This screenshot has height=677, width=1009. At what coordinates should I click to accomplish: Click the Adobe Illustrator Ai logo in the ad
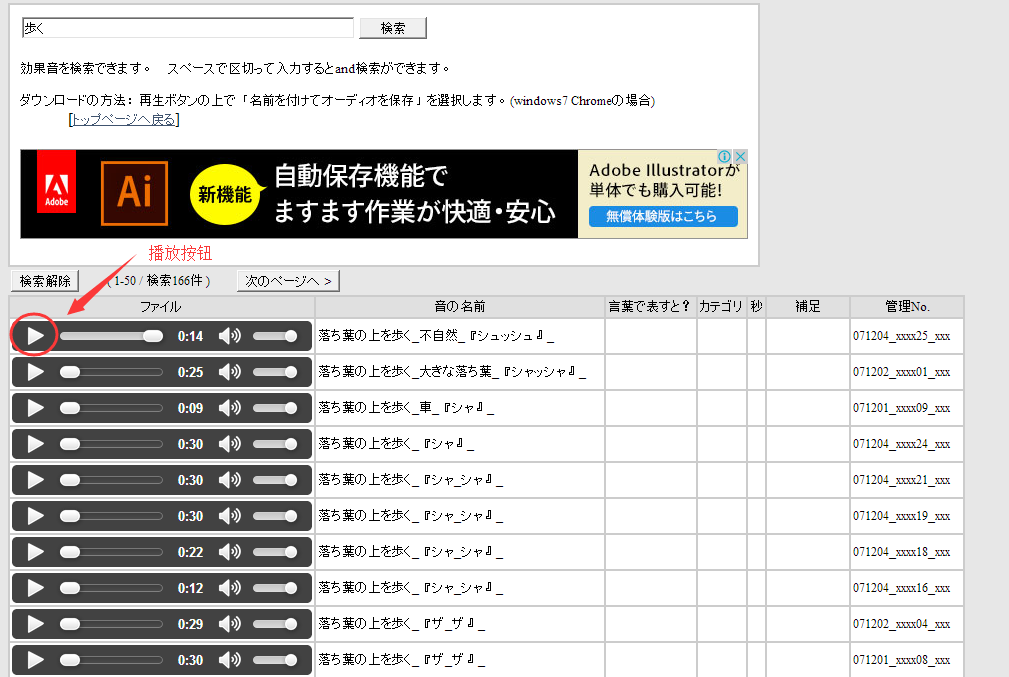coord(134,193)
